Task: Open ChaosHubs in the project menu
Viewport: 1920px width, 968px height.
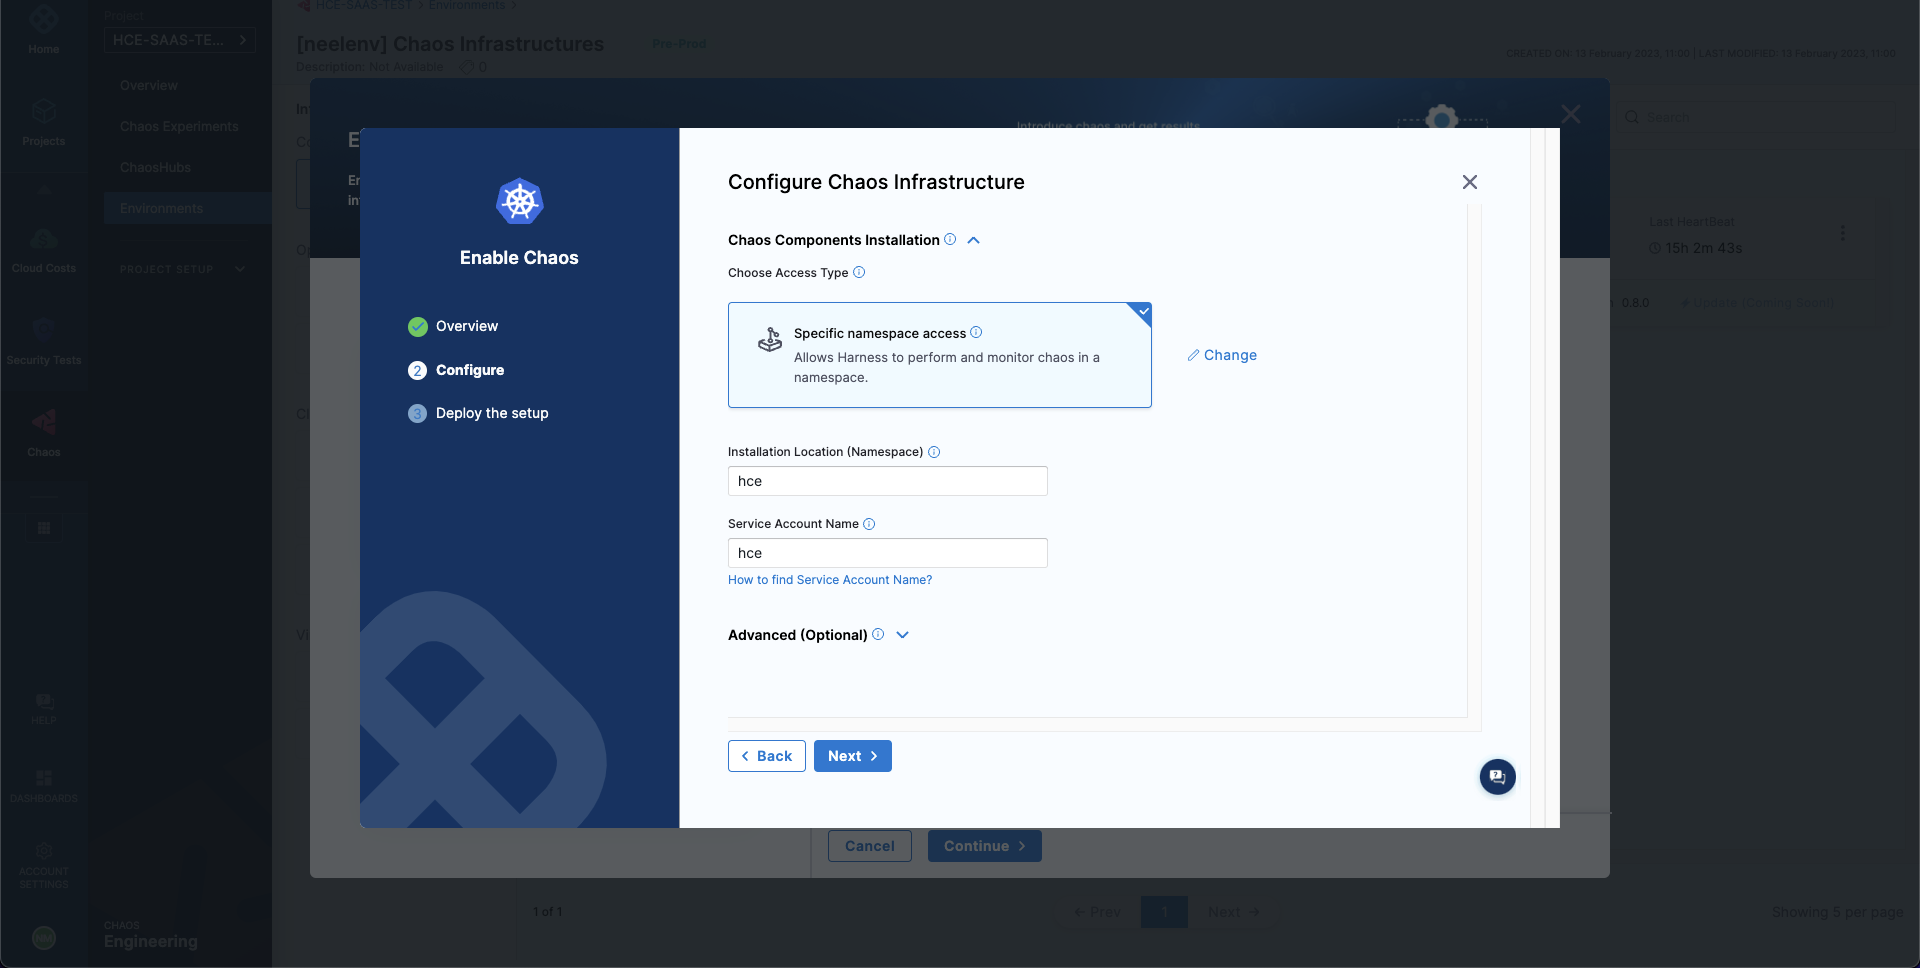Action: pyautogui.click(x=155, y=168)
